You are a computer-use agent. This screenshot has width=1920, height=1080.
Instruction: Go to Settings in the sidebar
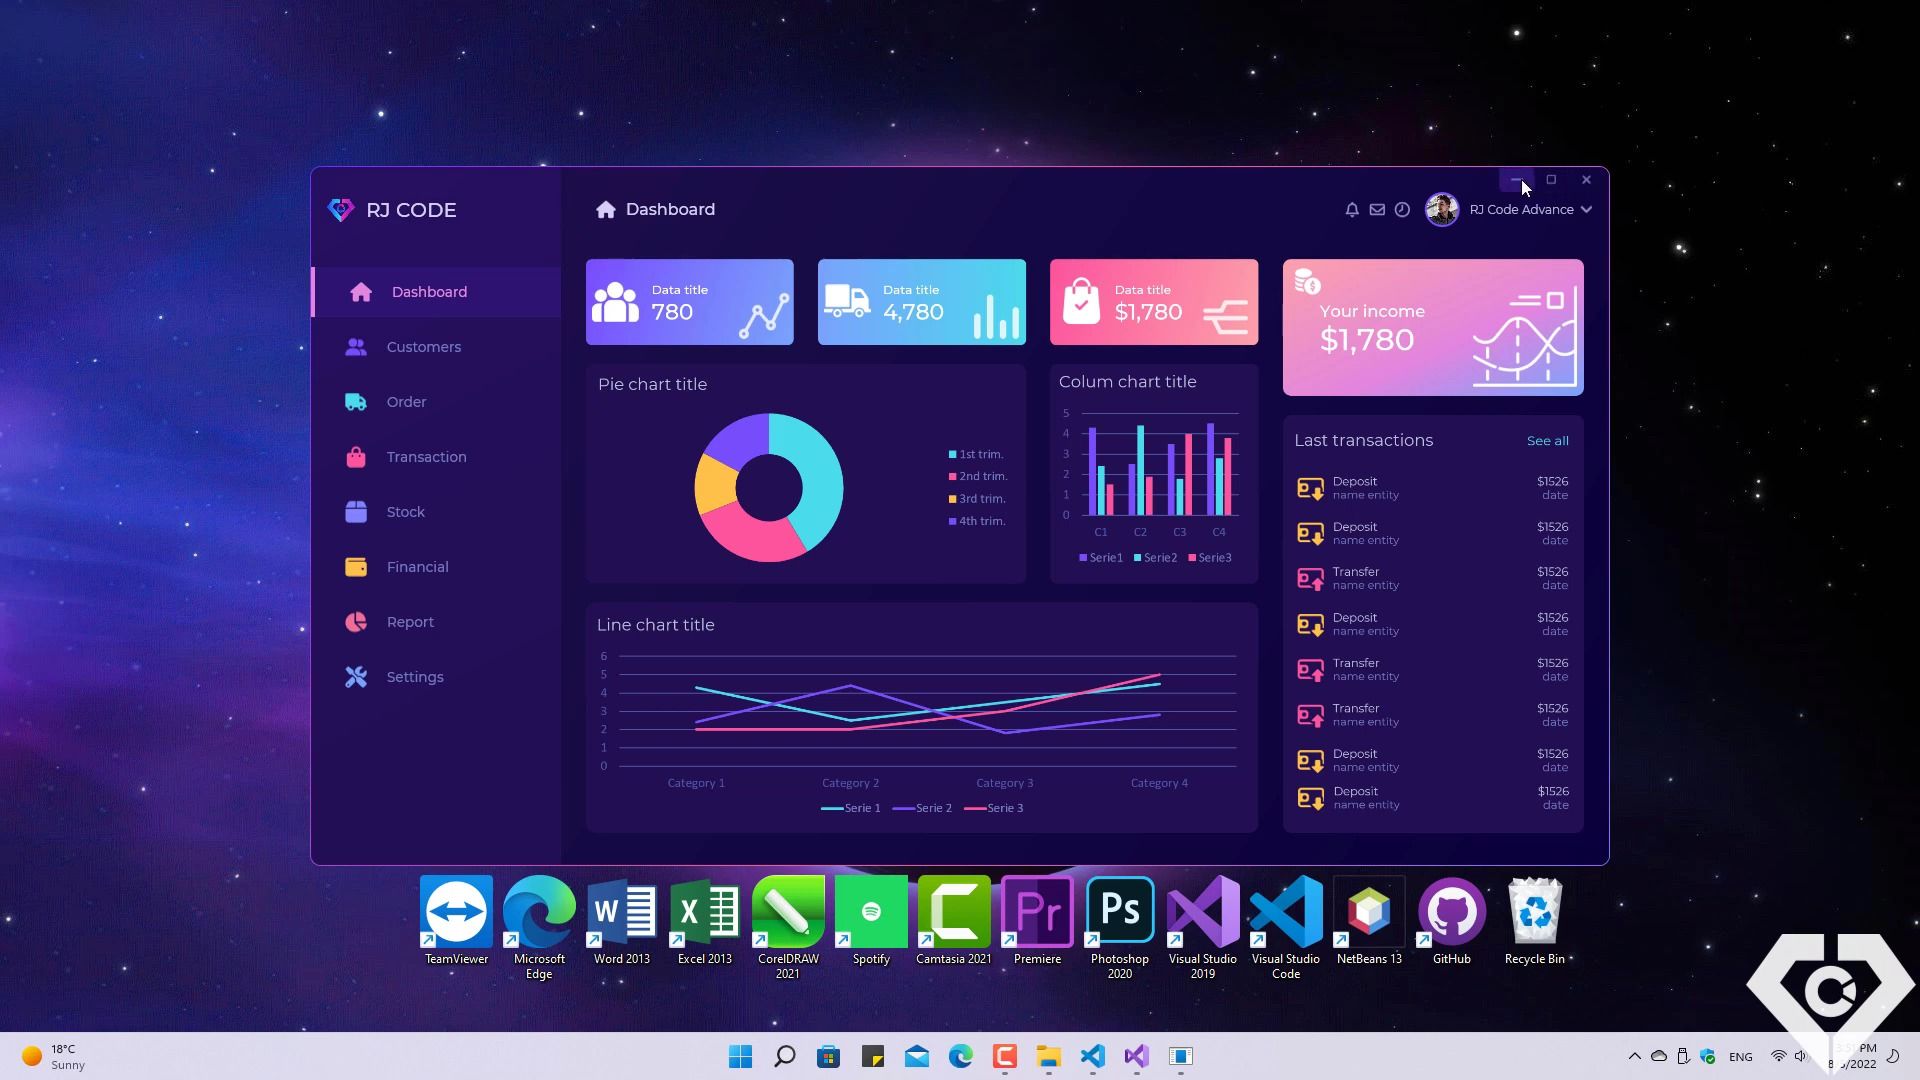click(x=414, y=677)
